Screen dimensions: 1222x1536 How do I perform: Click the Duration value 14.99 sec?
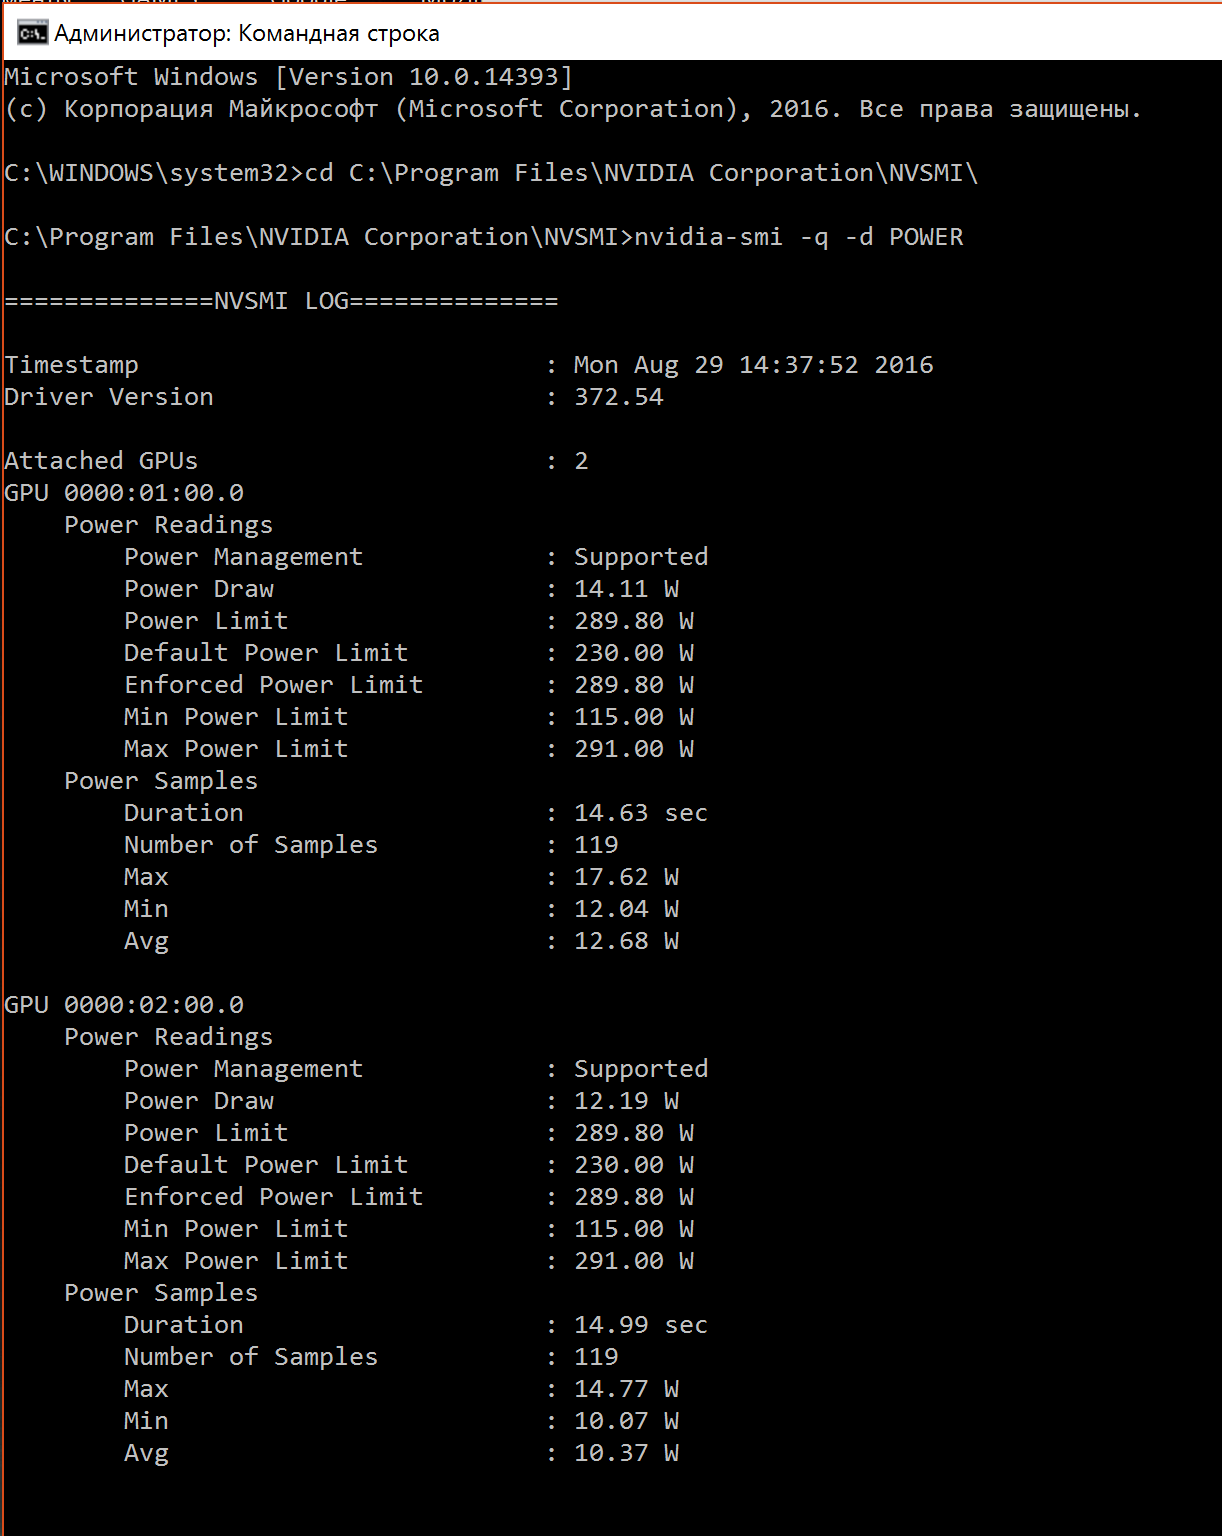[640, 1325]
